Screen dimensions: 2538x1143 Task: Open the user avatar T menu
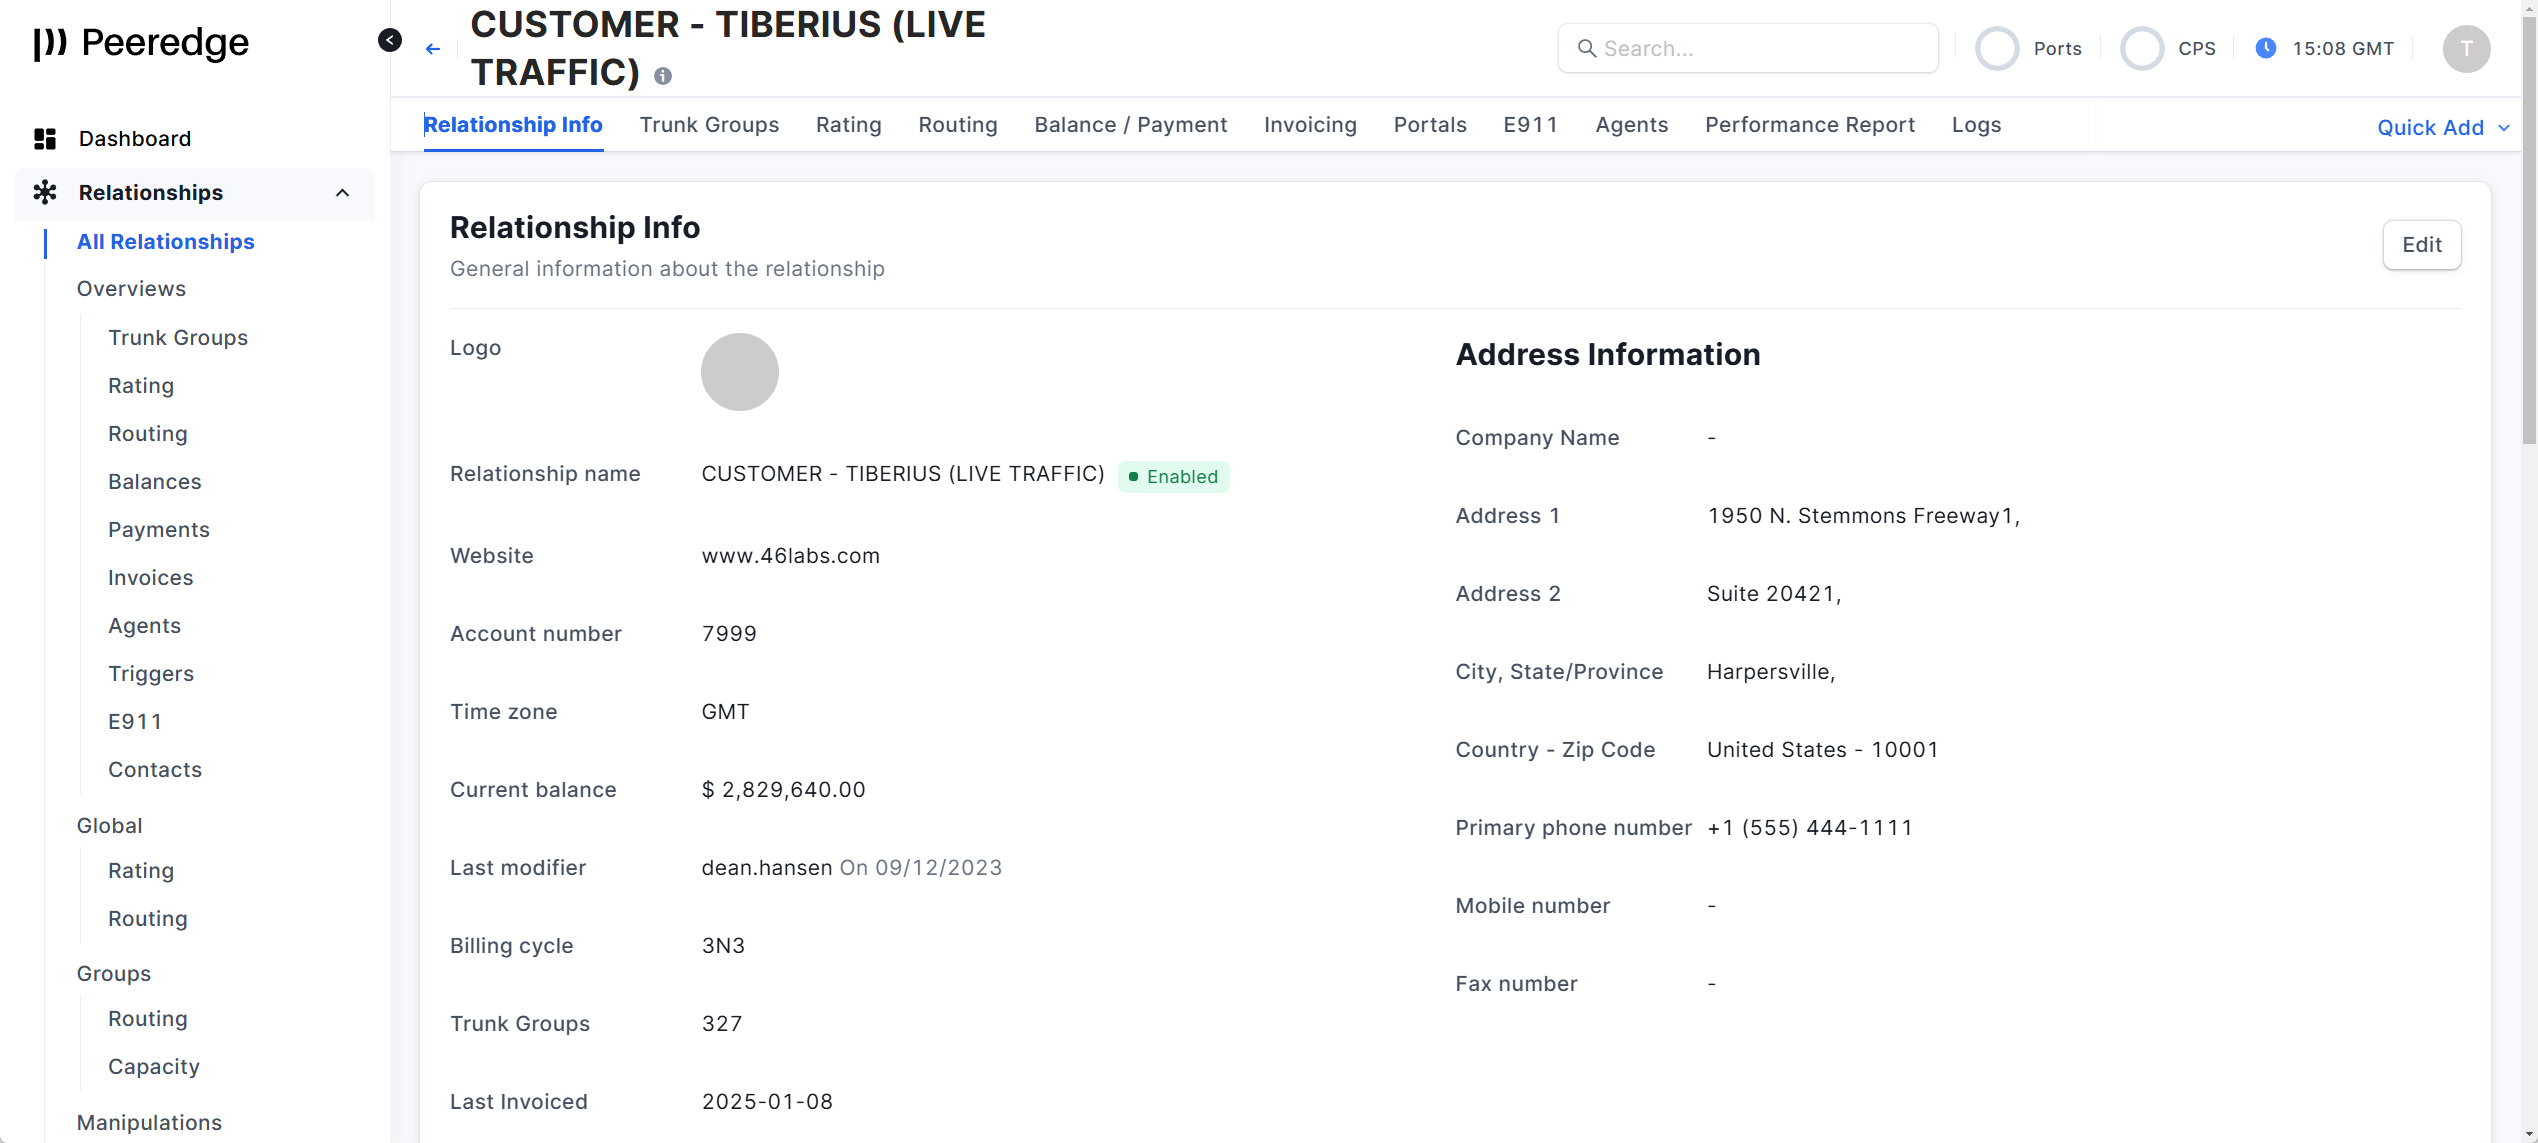2466,49
